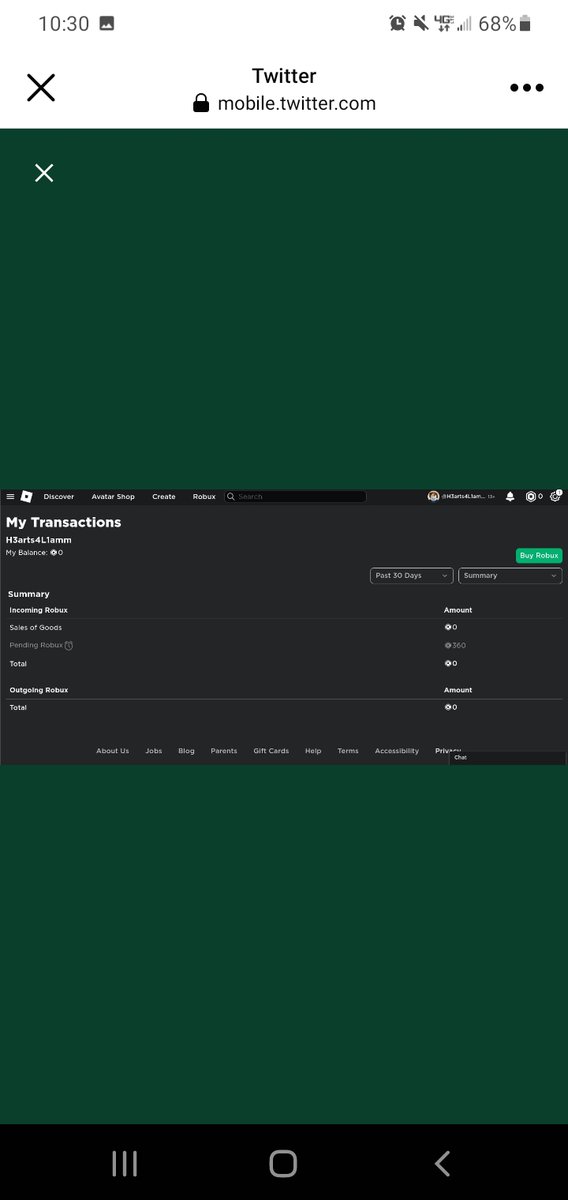Tap the lock icon beside mobile.twitter.com
The height and width of the screenshot is (1200, 568).
(201, 104)
